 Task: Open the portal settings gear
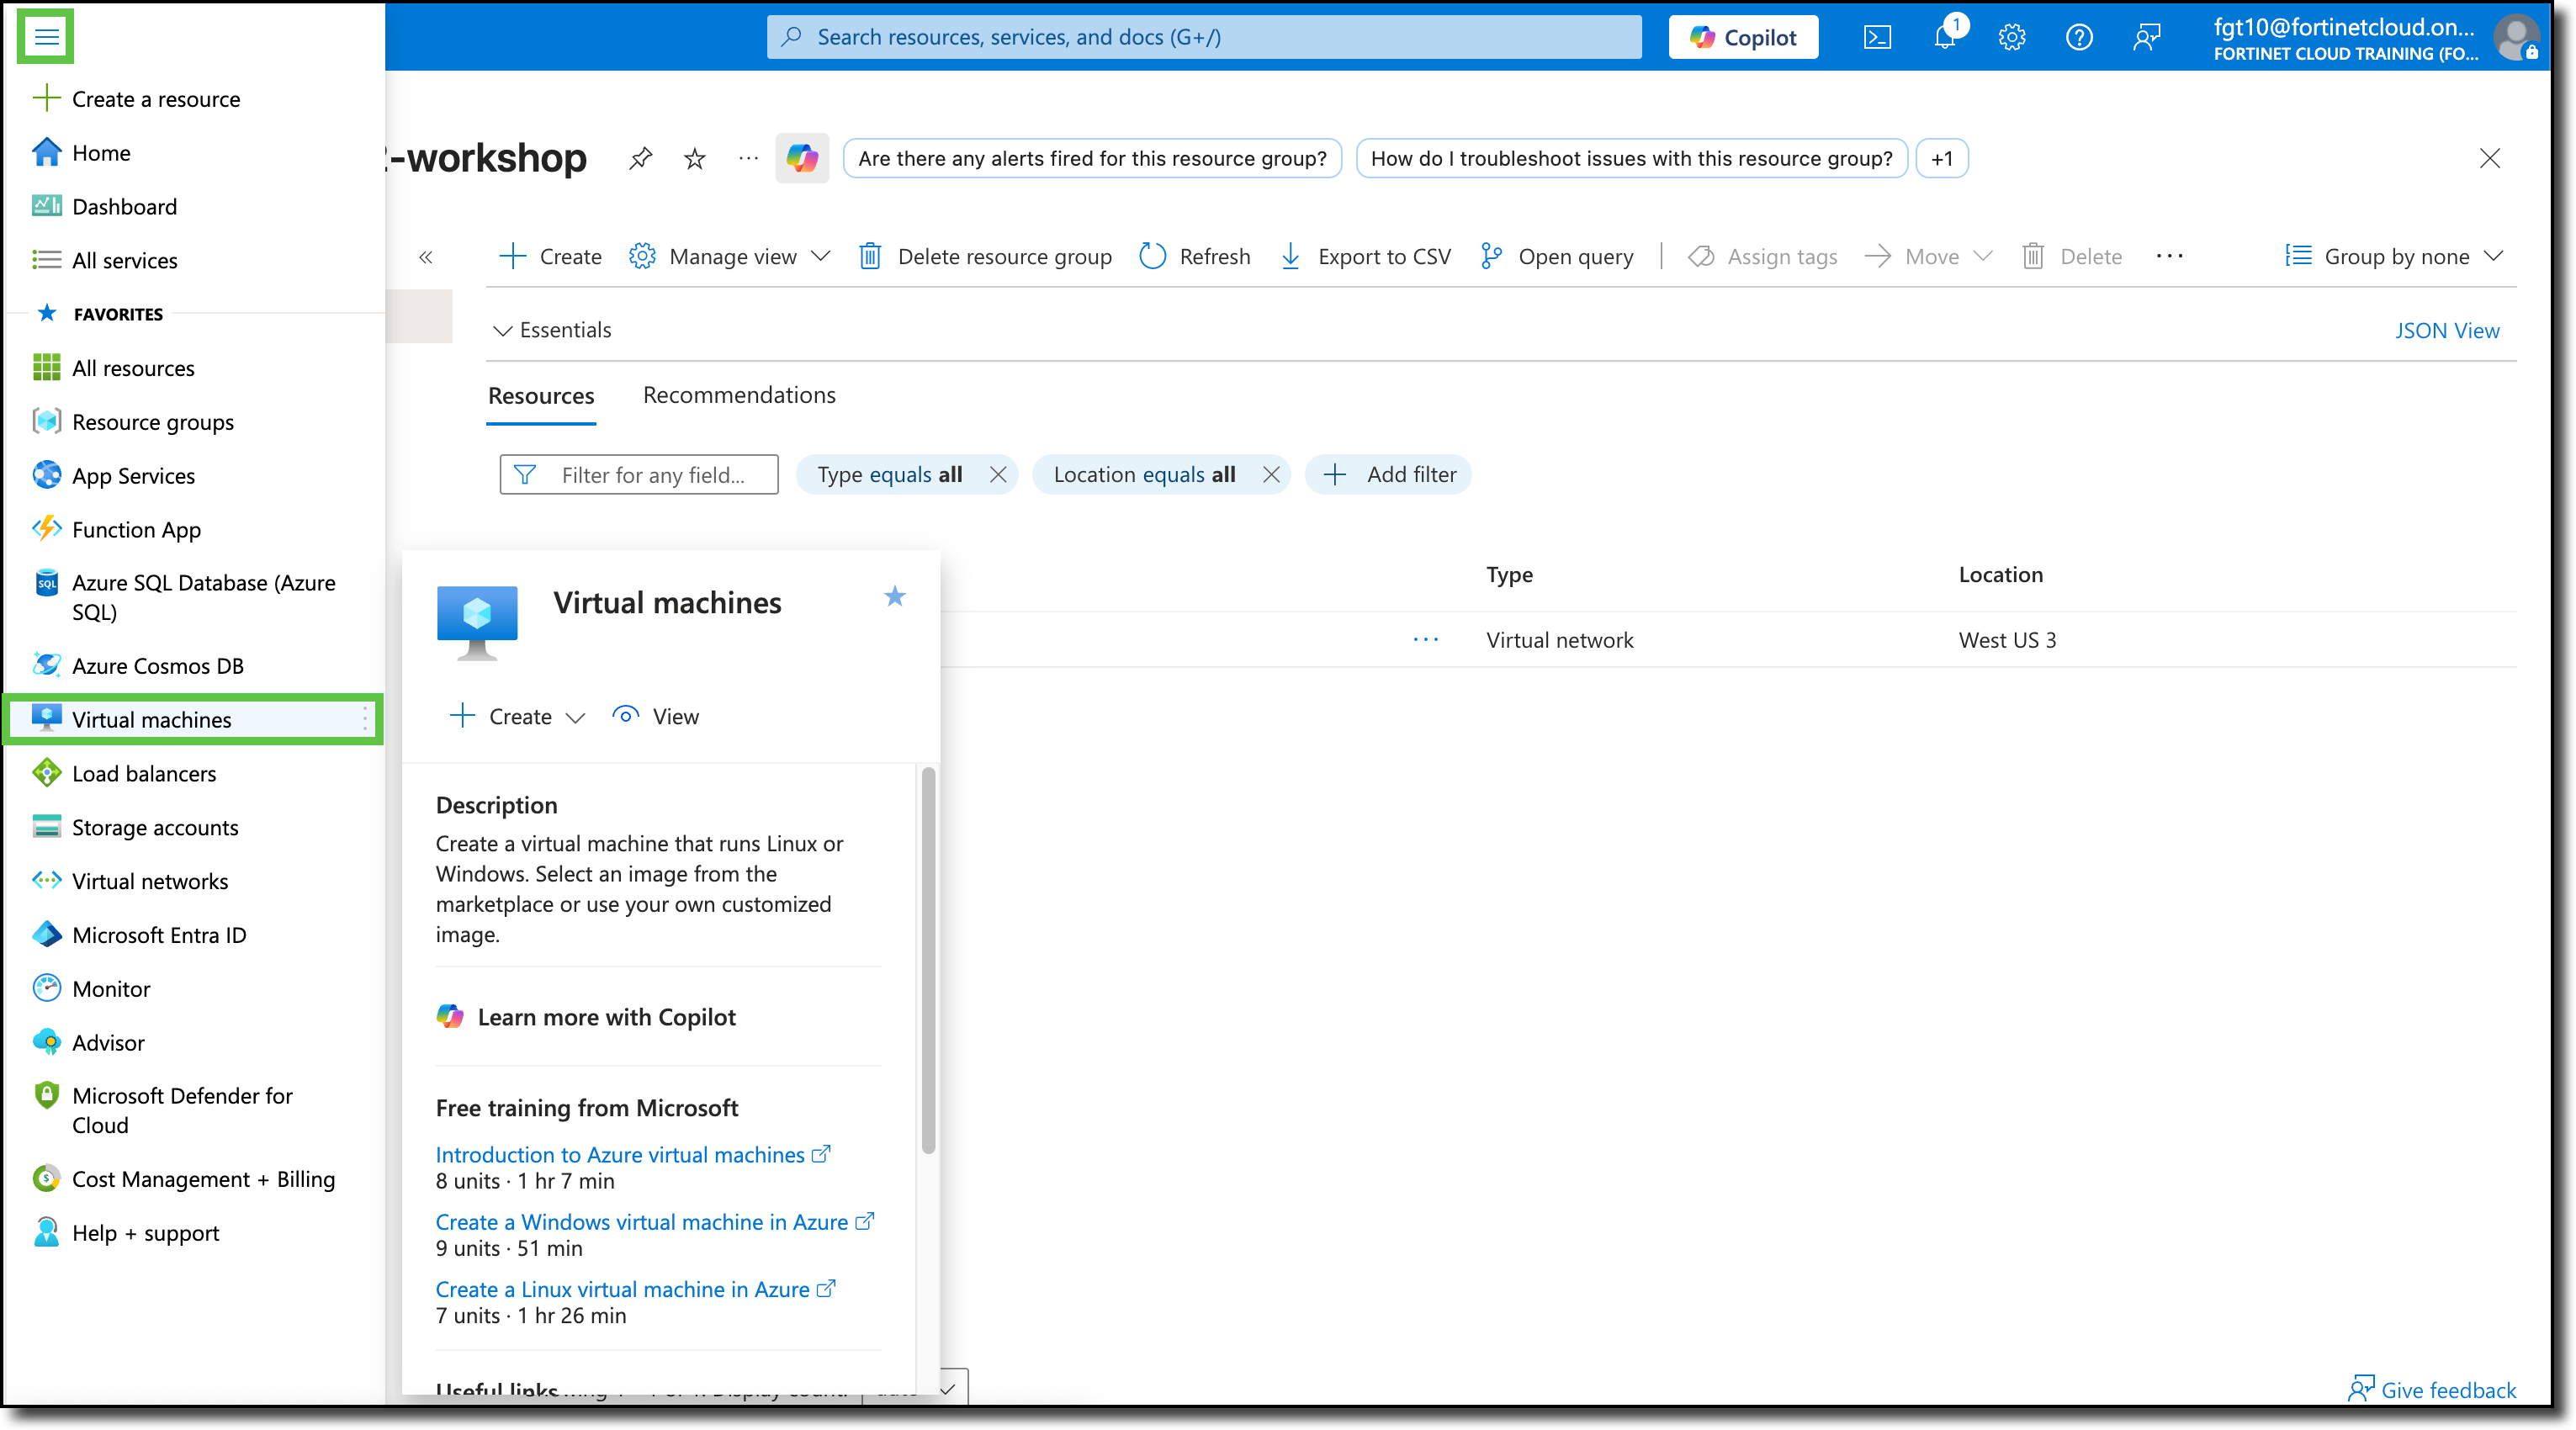(2012, 36)
